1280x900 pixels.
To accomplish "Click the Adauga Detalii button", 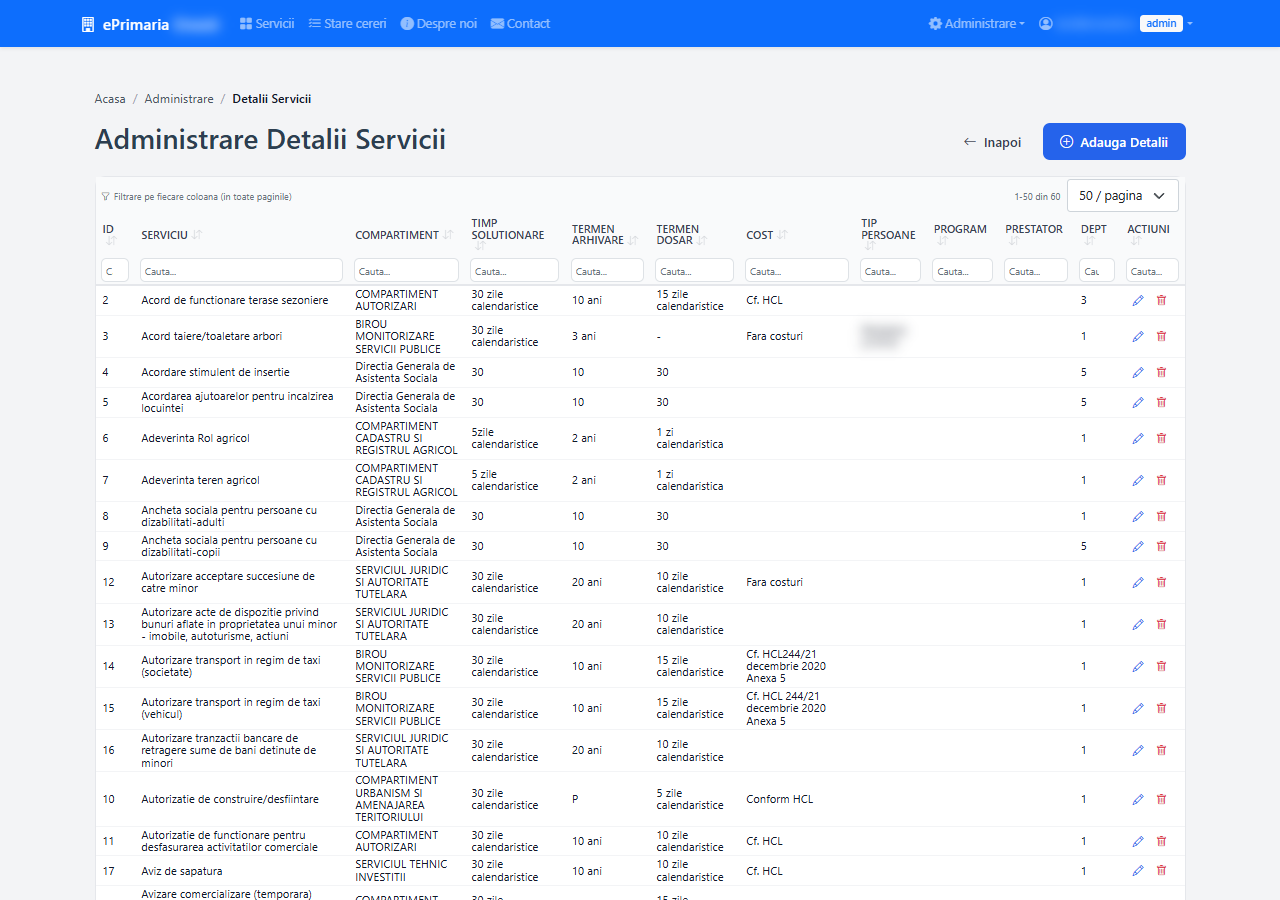I will 1114,142.
